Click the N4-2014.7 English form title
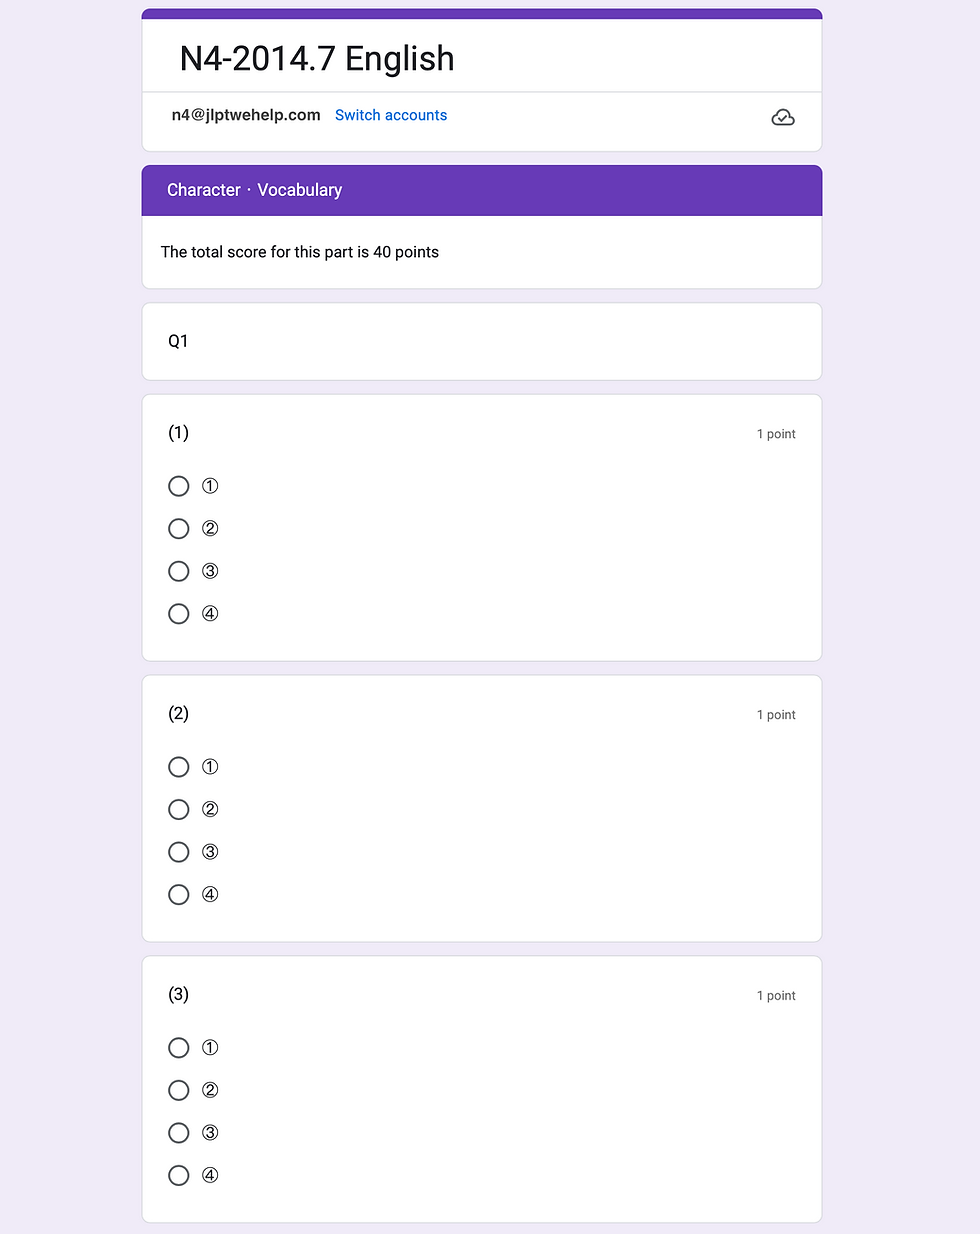The height and width of the screenshot is (1234, 980). pyautogui.click(x=317, y=59)
